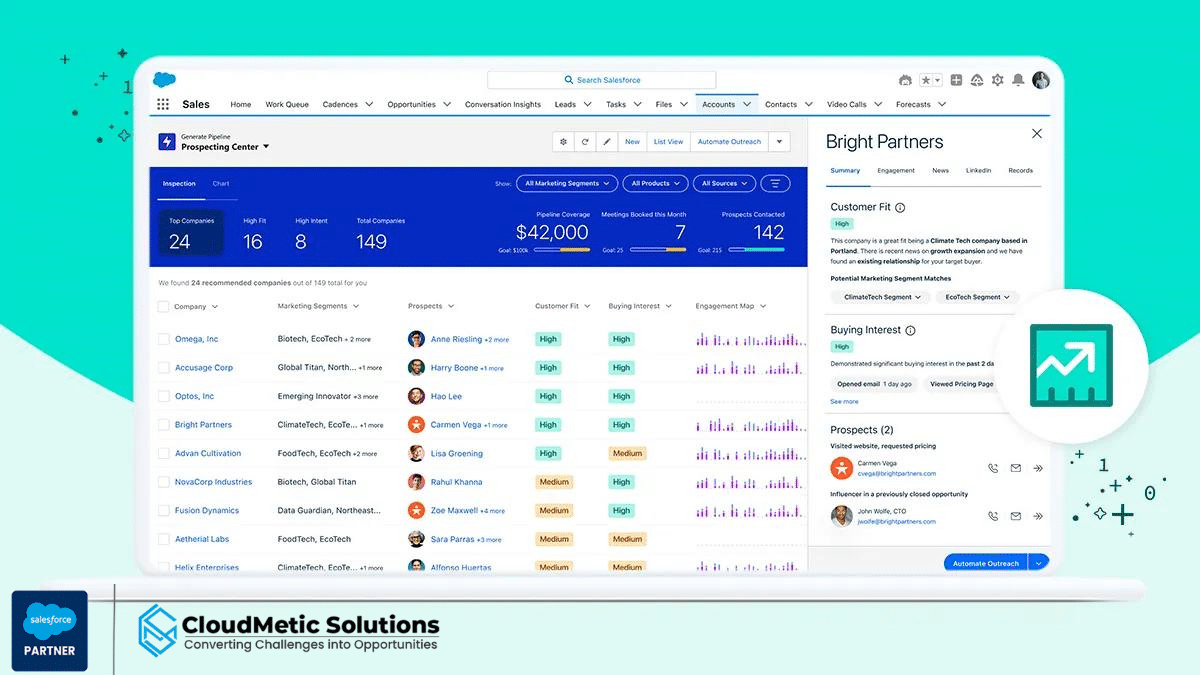Open the All Marketing Segments dropdown
This screenshot has width=1200, height=675.
(x=566, y=184)
